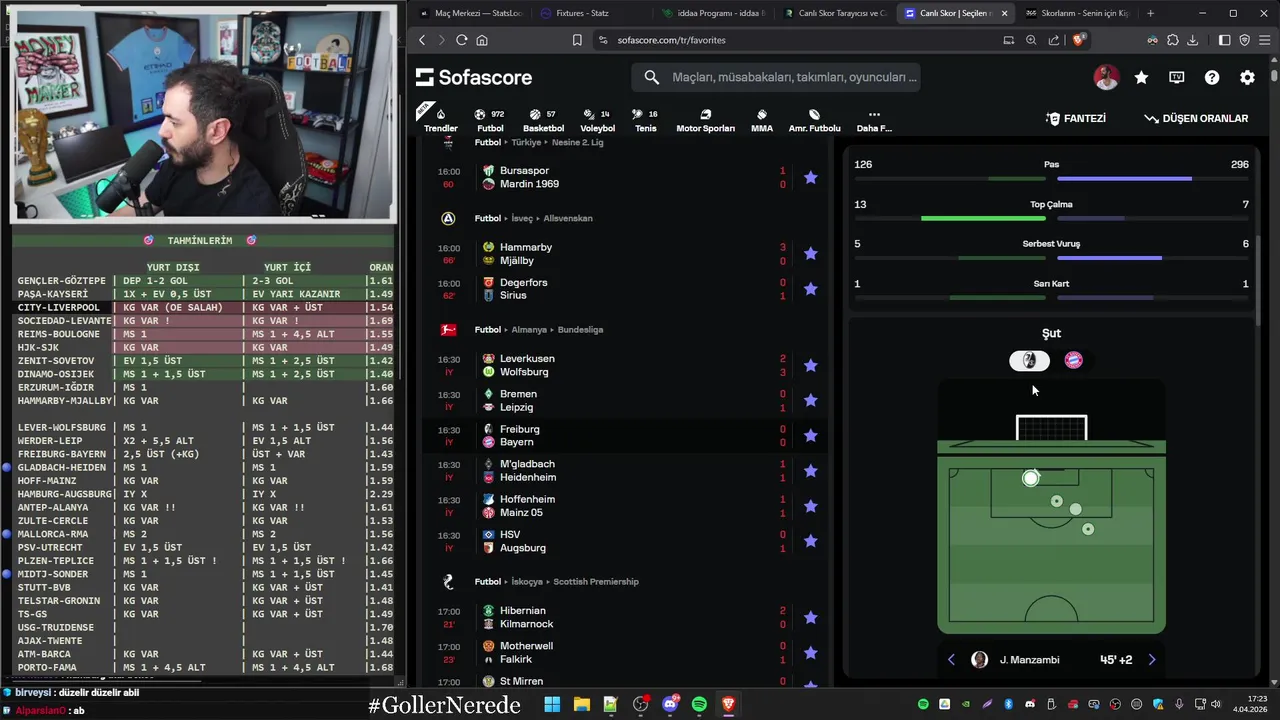Click the Sofascore logo
The height and width of the screenshot is (720, 1280).
pos(474,77)
